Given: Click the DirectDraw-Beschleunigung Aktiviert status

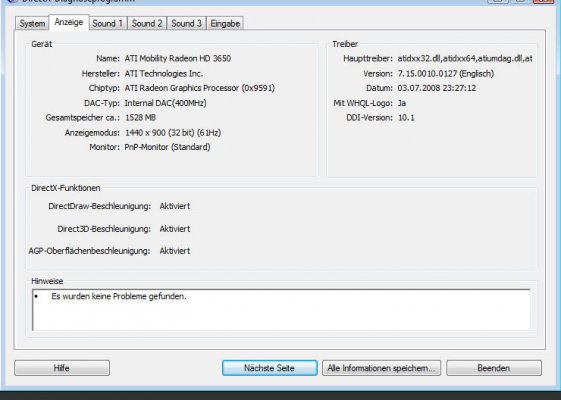Looking at the screenshot, I should pyautogui.click(x=175, y=206).
